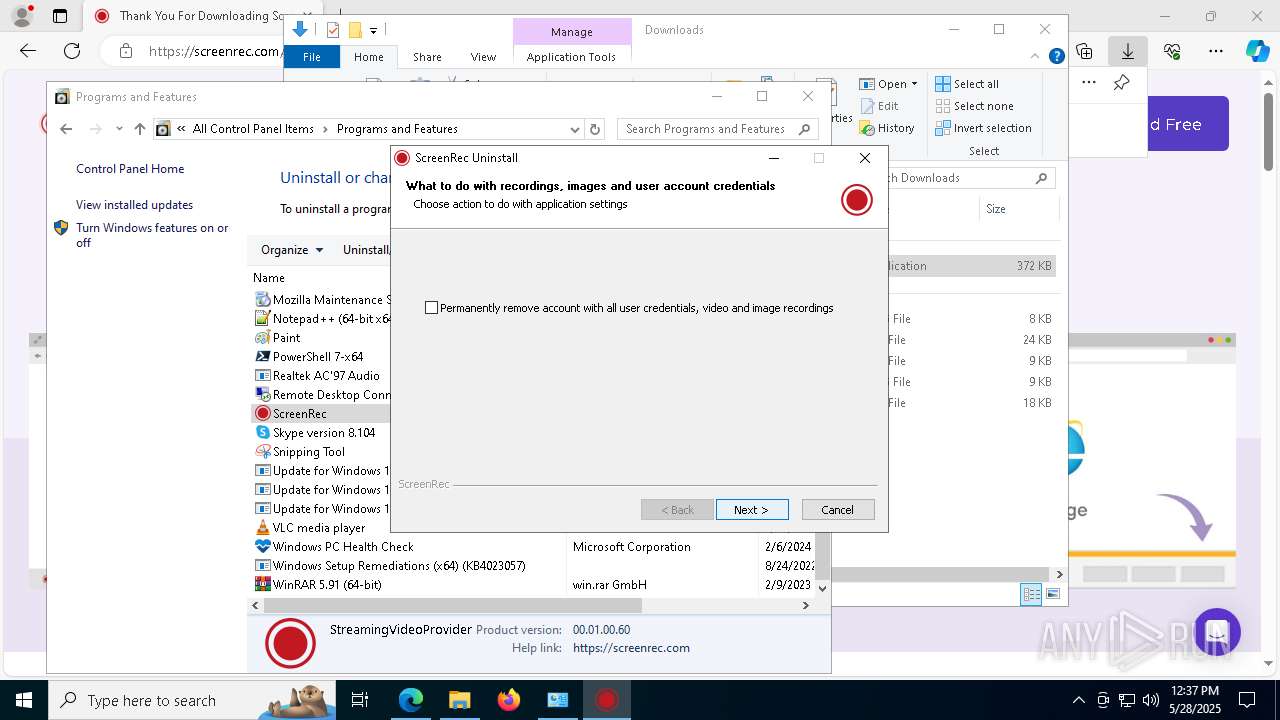Click the Manage contextual tab

coord(571,32)
